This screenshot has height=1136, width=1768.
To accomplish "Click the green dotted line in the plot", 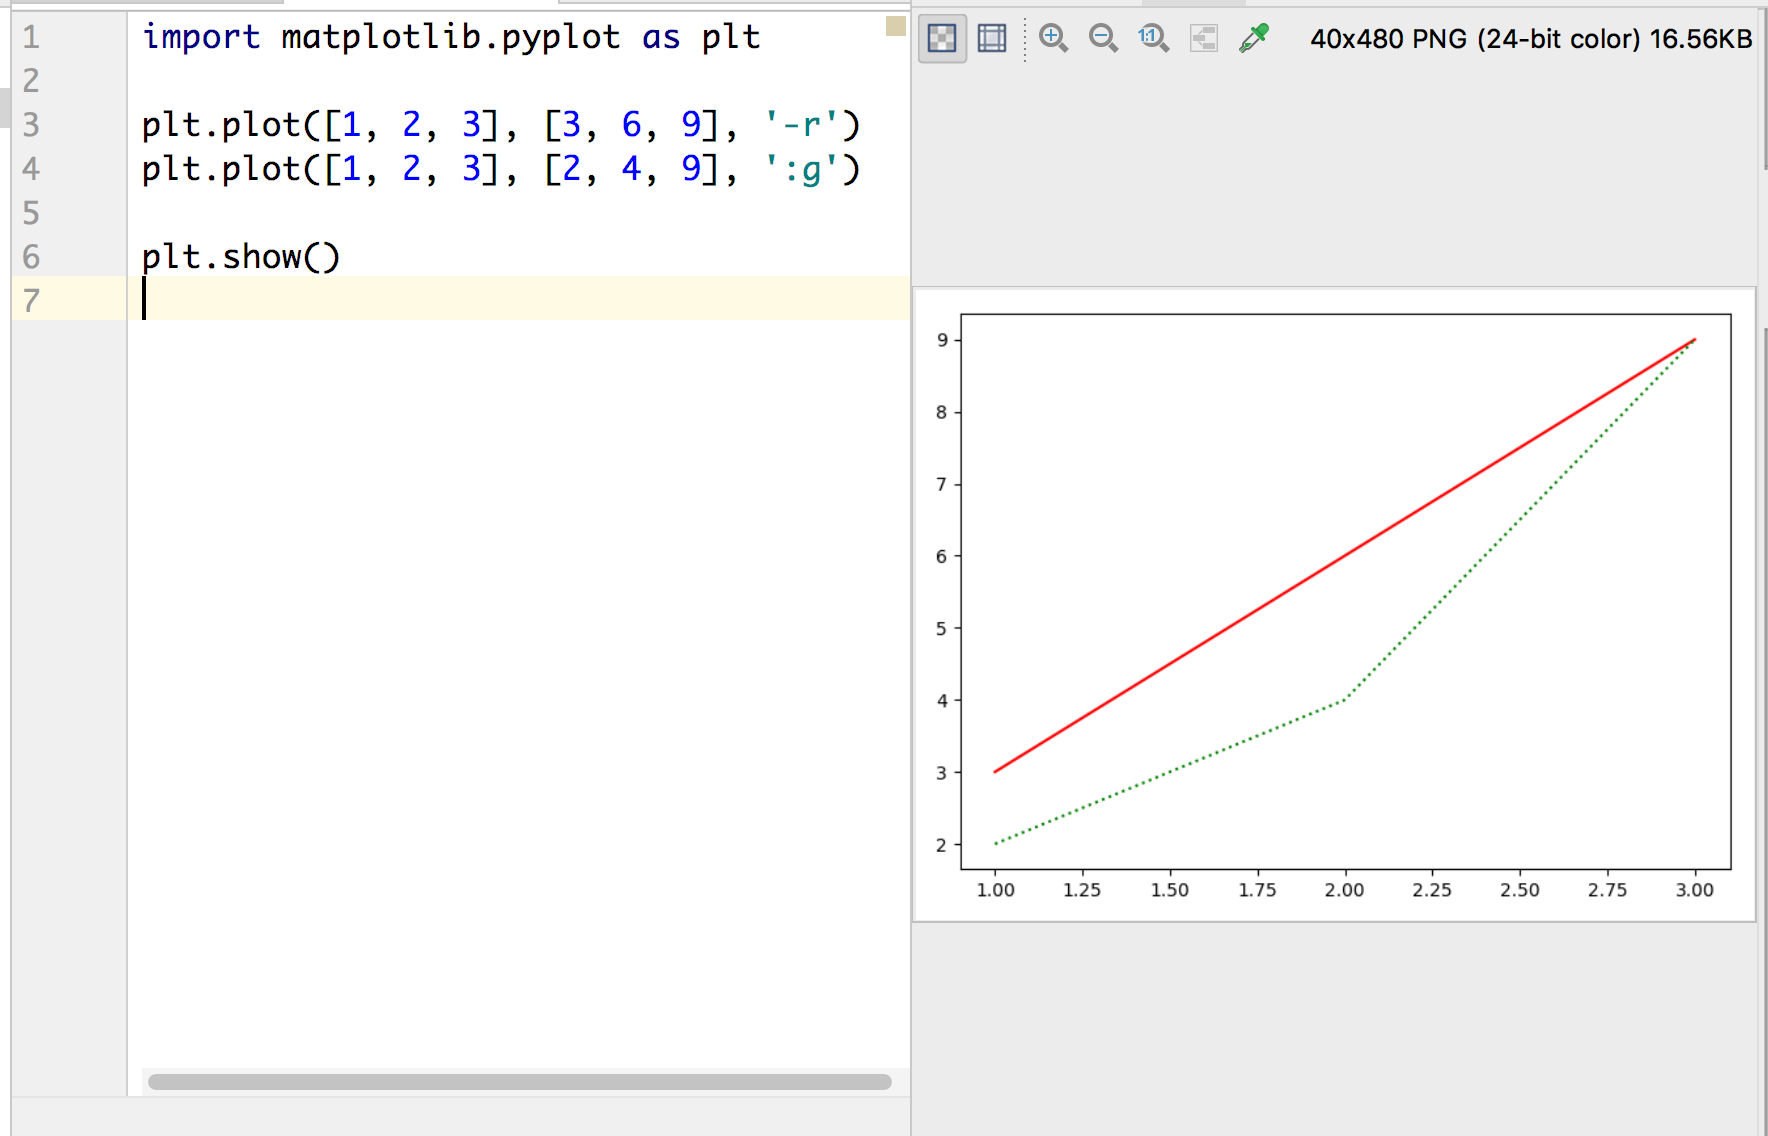I will click(1170, 773).
